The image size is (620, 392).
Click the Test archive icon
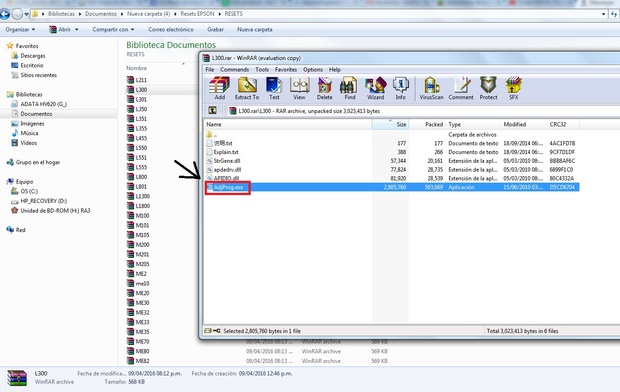pos(274,88)
